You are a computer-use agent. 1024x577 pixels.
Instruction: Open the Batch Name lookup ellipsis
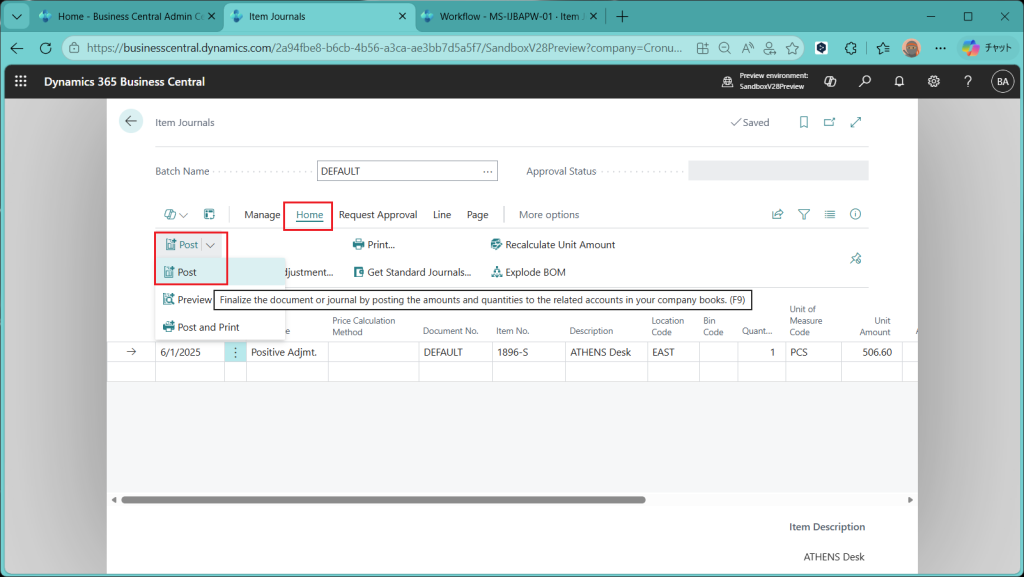(x=487, y=171)
